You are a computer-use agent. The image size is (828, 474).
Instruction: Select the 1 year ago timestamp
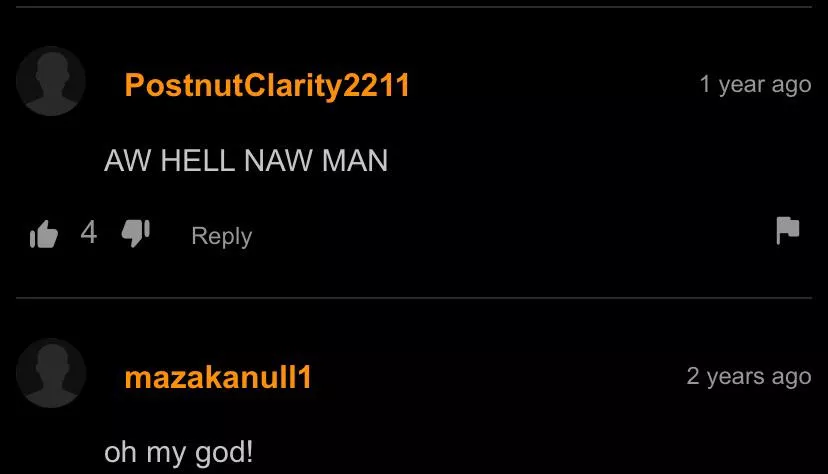coord(755,85)
